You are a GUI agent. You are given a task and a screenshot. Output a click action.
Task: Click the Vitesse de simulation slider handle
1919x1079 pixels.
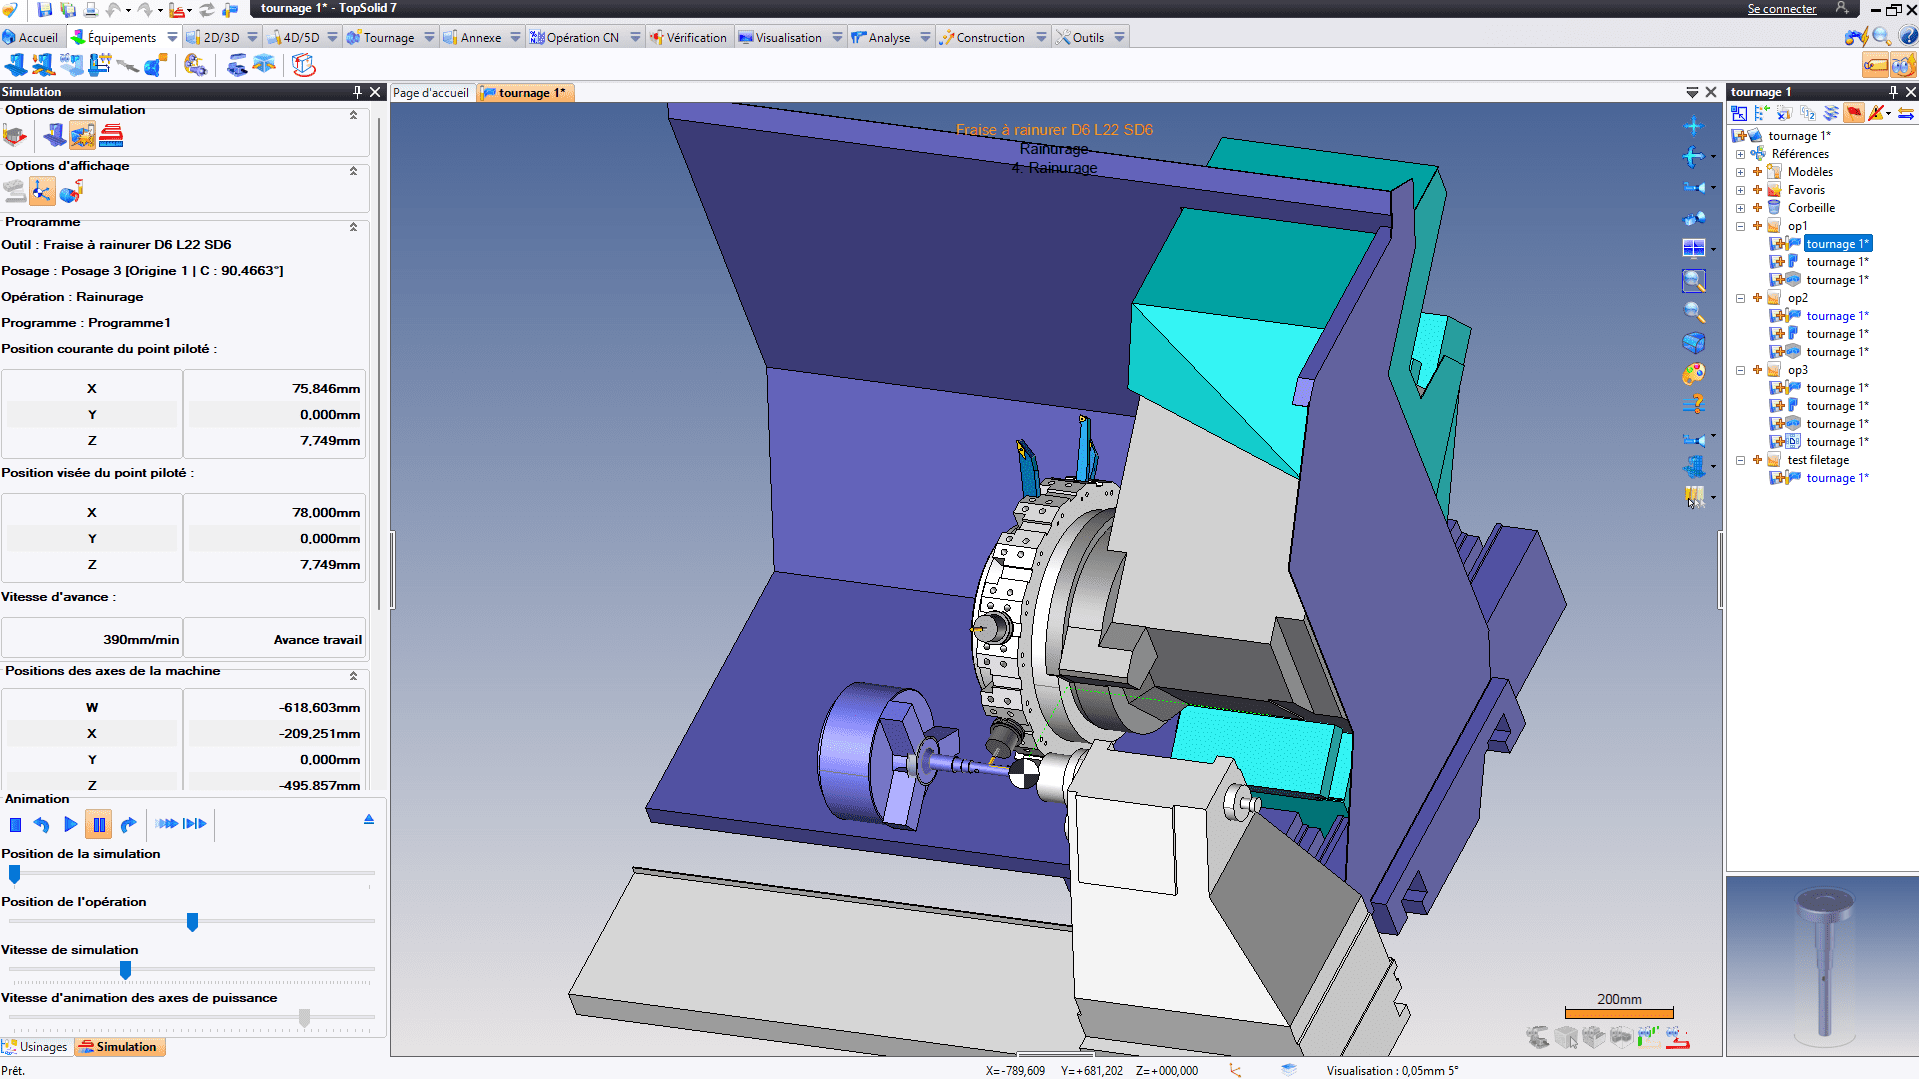[125, 970]
